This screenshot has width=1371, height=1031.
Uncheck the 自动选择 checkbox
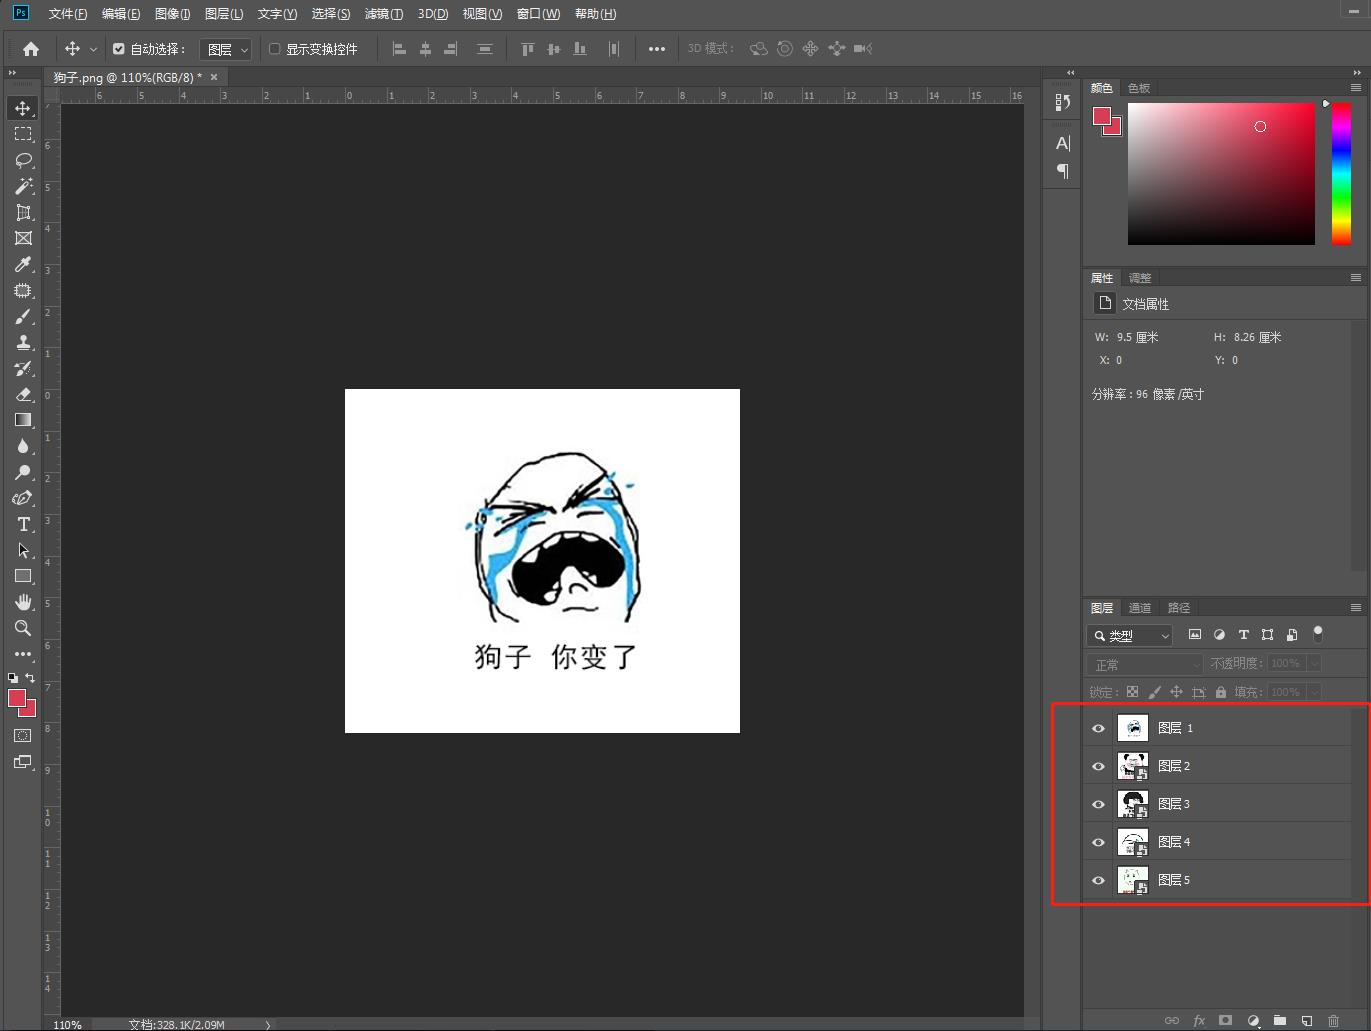click(119, 49)
